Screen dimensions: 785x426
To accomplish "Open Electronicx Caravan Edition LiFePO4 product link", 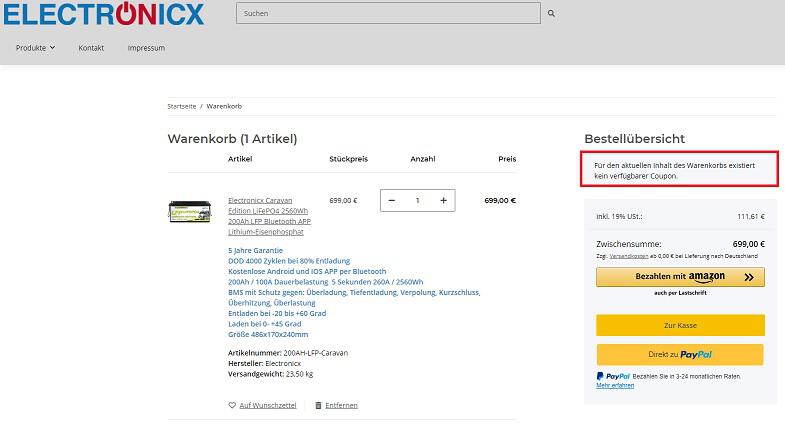I will click(269, 216).
